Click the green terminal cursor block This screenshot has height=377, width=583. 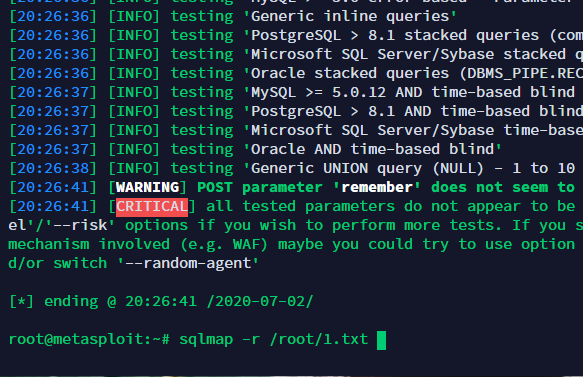[381, 340]
